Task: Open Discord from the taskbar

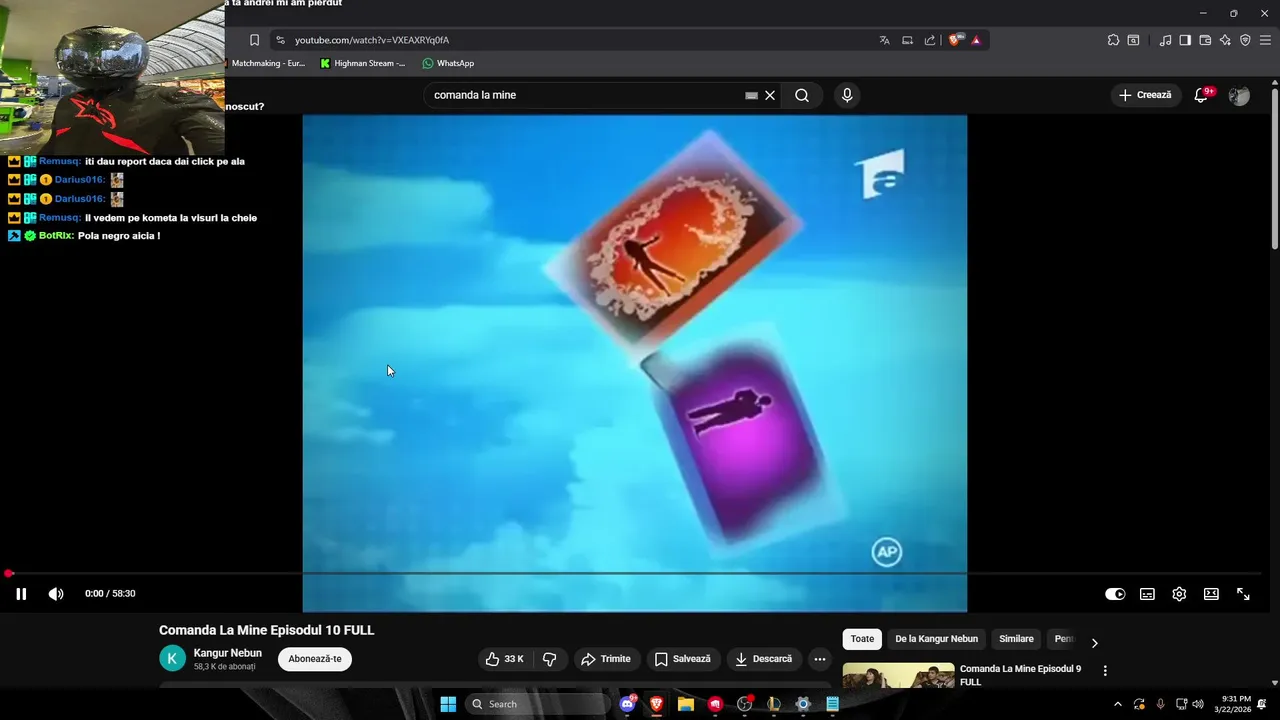Action: tap(627, 704)
